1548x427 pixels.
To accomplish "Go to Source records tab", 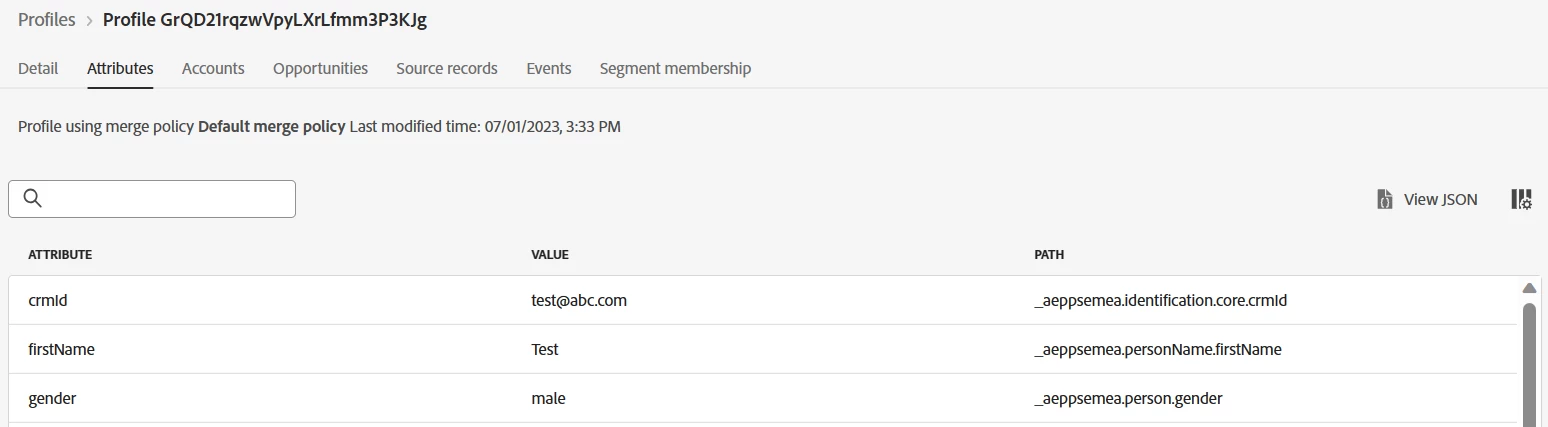I will click(447, 68).
